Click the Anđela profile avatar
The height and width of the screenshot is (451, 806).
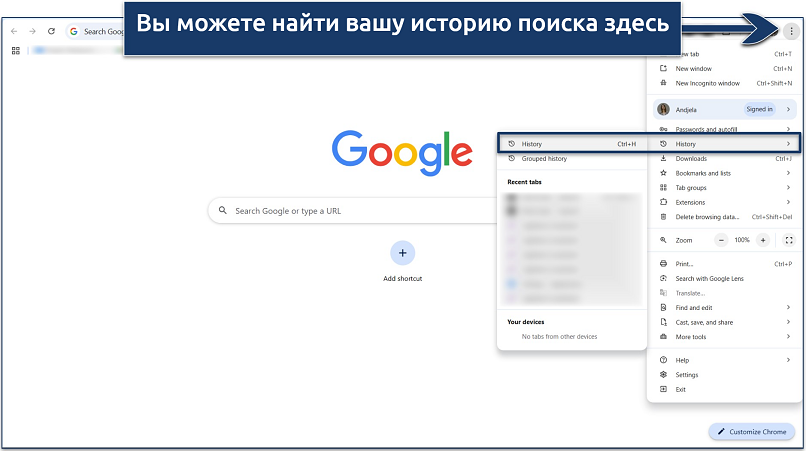[664, 109]
